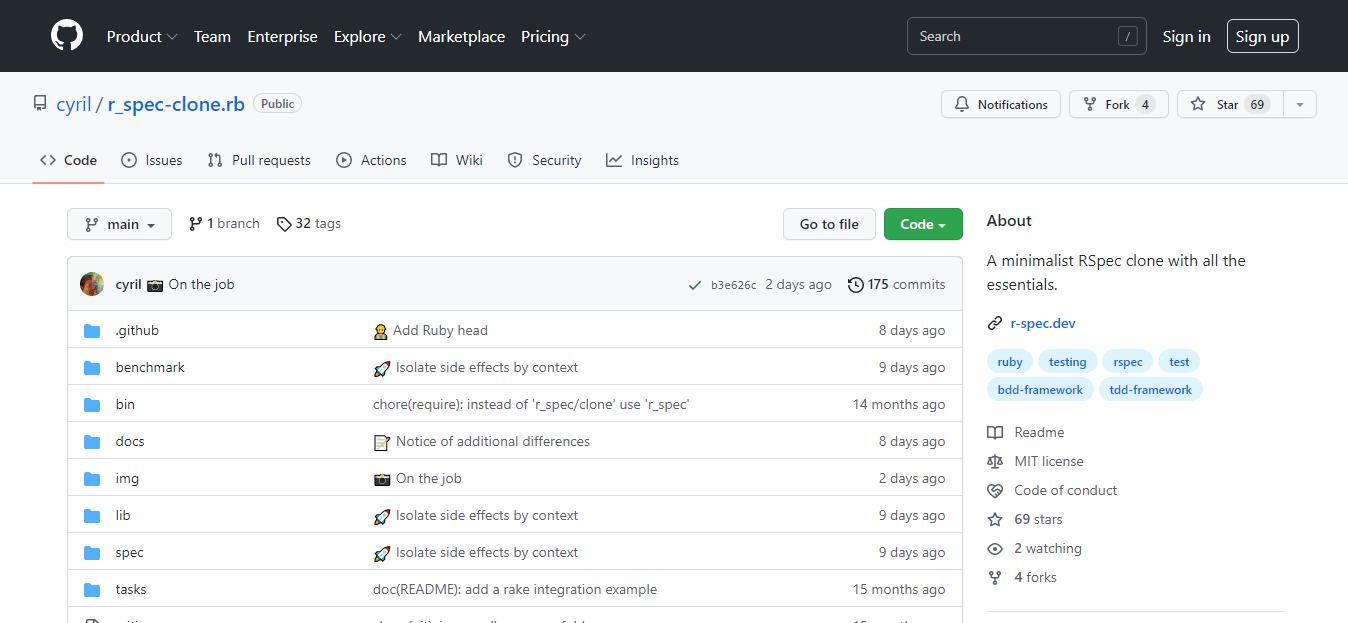Screen dimensions: 1348x623
Task: Click the branch icon beside 1 branch
Action: click(x=195, y=224)
